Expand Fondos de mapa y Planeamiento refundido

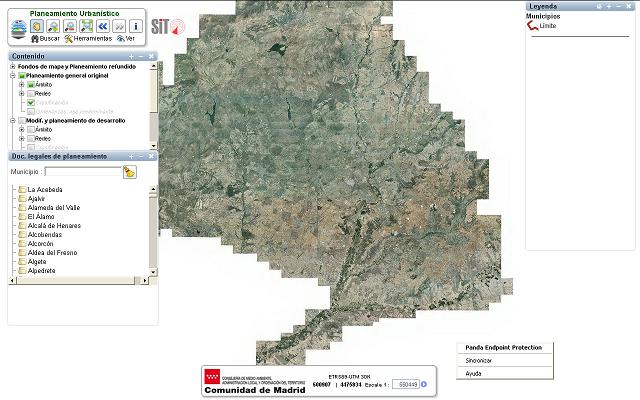[13, 67]
